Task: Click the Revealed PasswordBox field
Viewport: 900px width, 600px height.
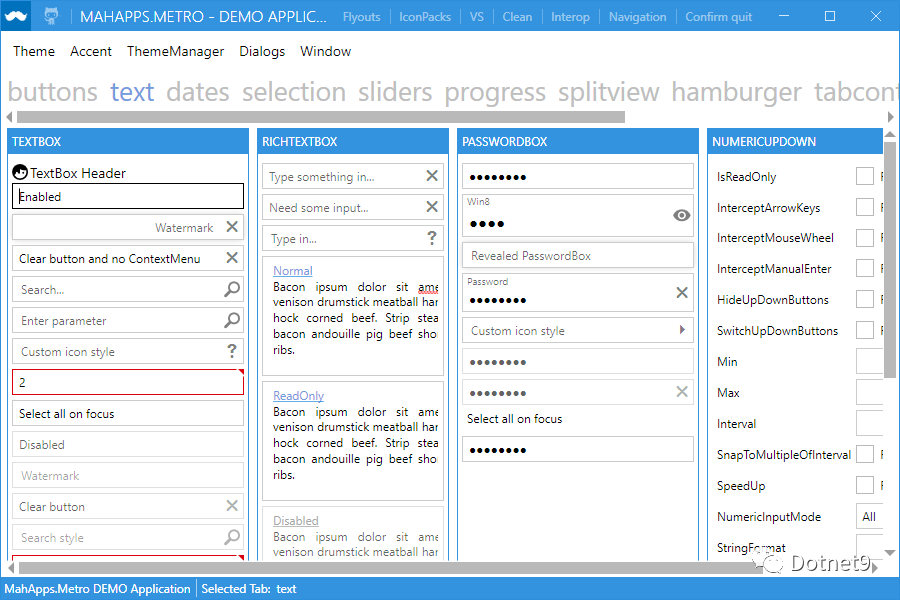Action: [x=578, y=256]
